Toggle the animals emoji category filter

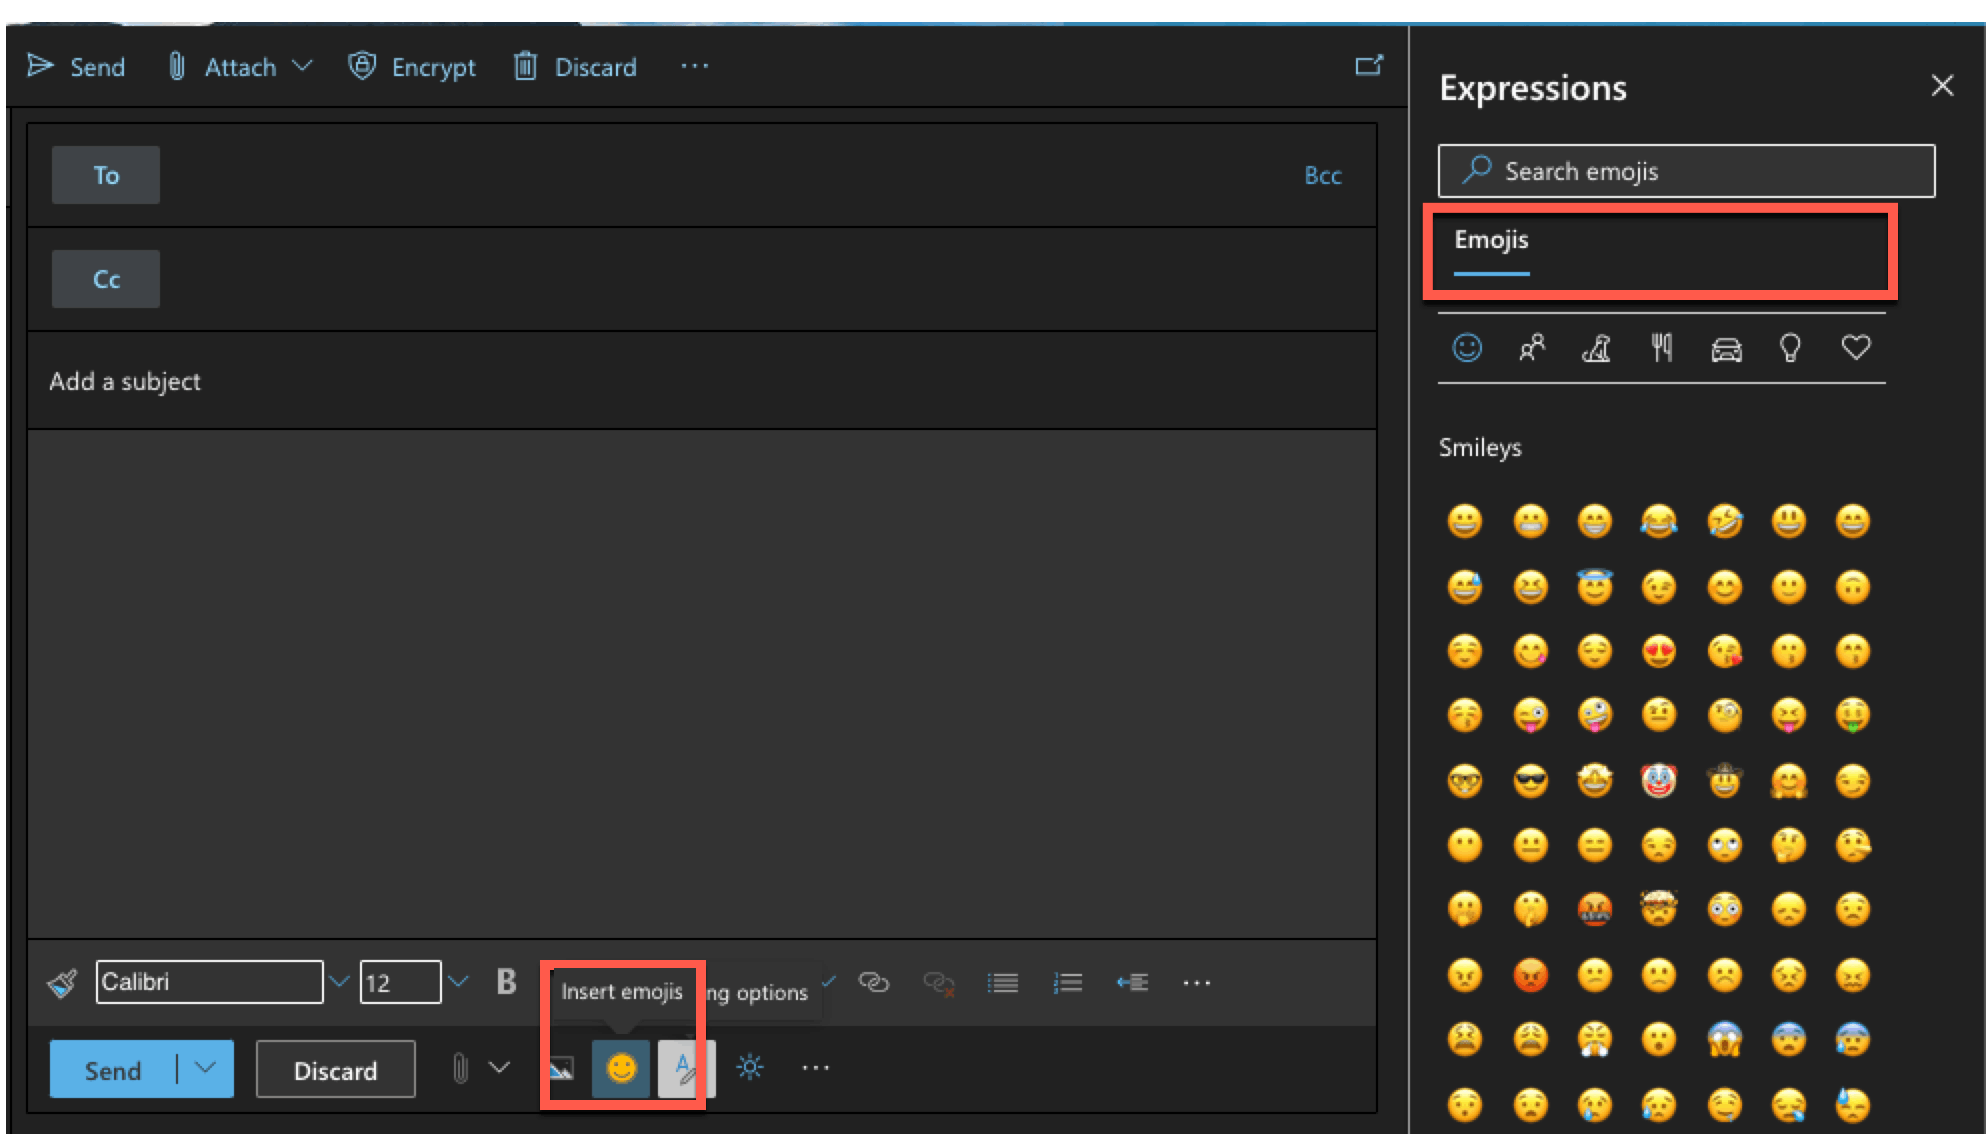(x=1592, y=349)
